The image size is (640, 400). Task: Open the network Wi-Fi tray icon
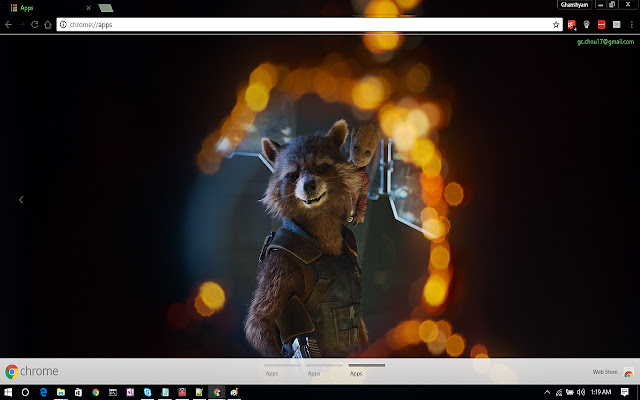click(559, 392)
